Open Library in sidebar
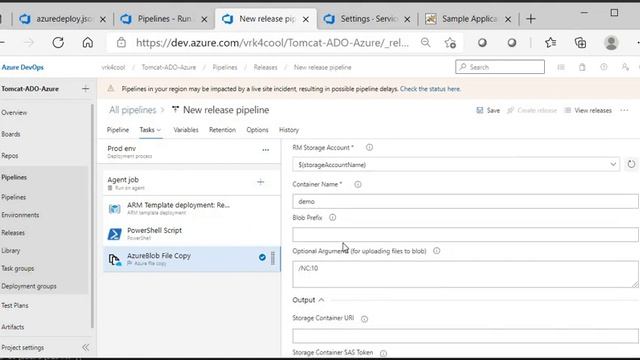 click(11, 251)
